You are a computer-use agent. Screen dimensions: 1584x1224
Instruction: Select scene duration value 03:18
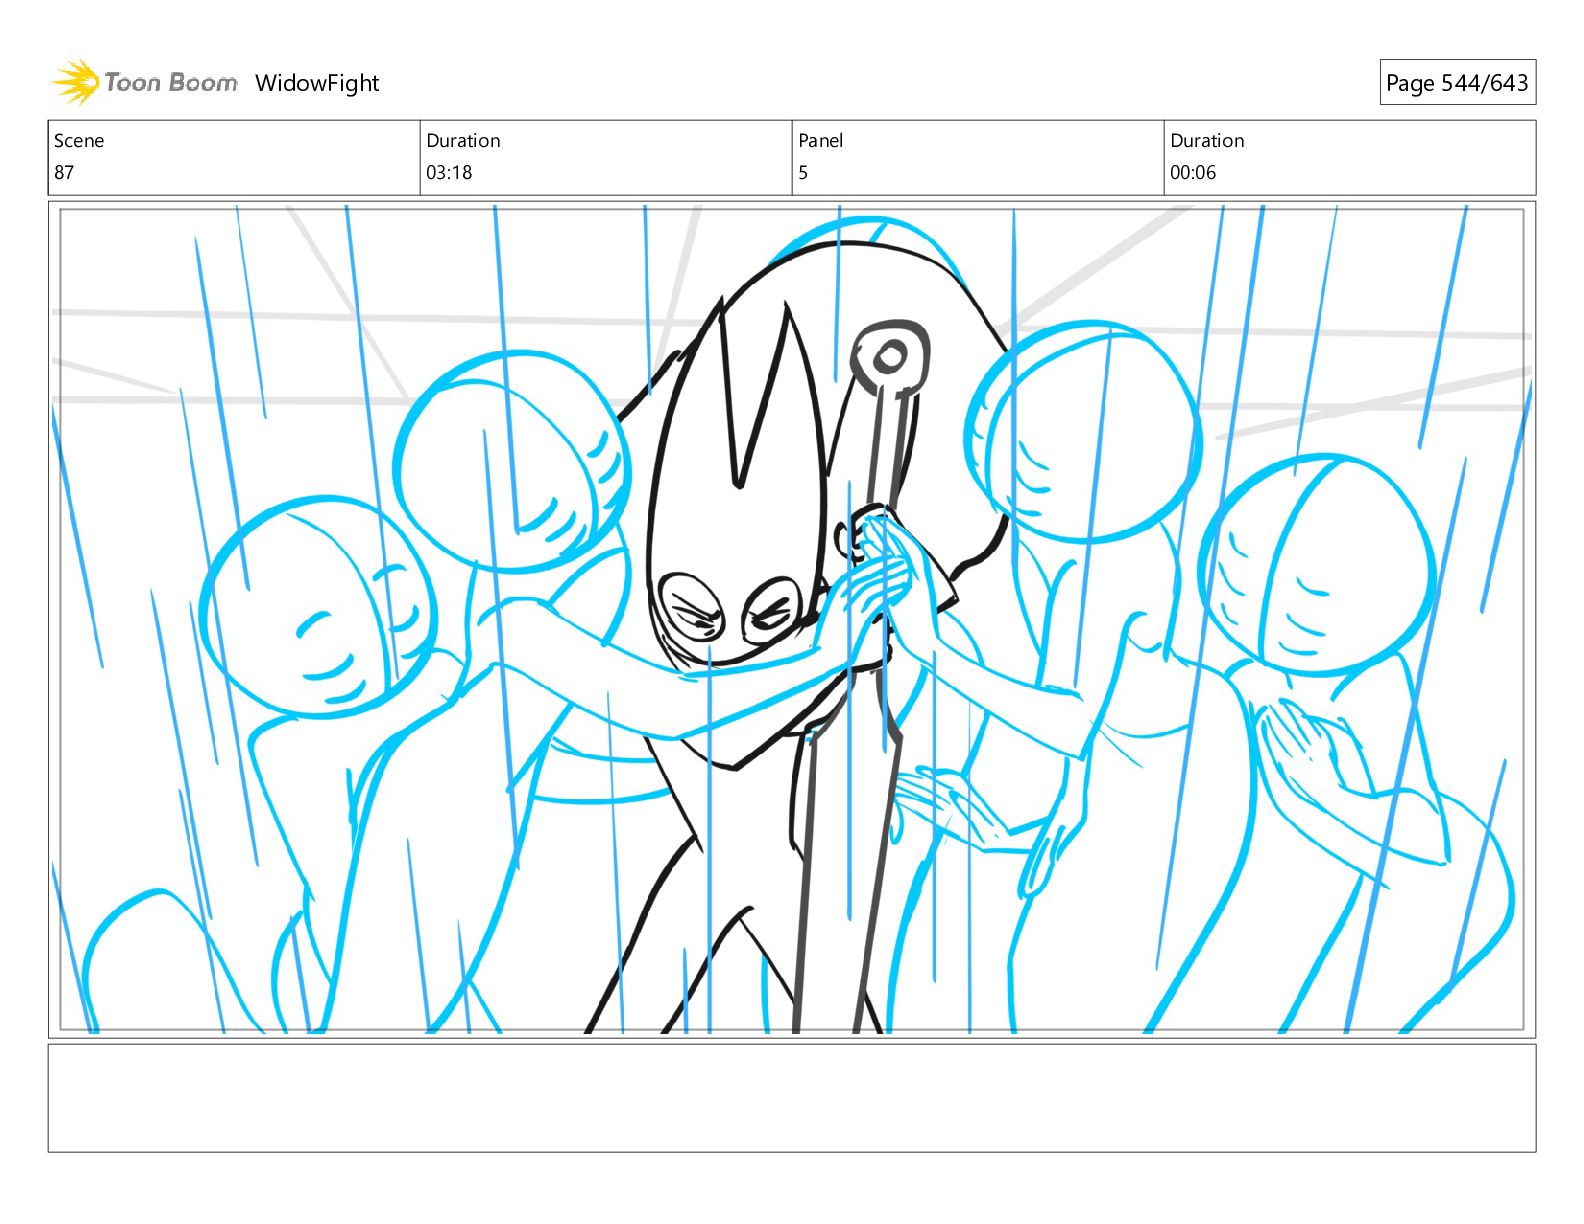click(449, 172)
